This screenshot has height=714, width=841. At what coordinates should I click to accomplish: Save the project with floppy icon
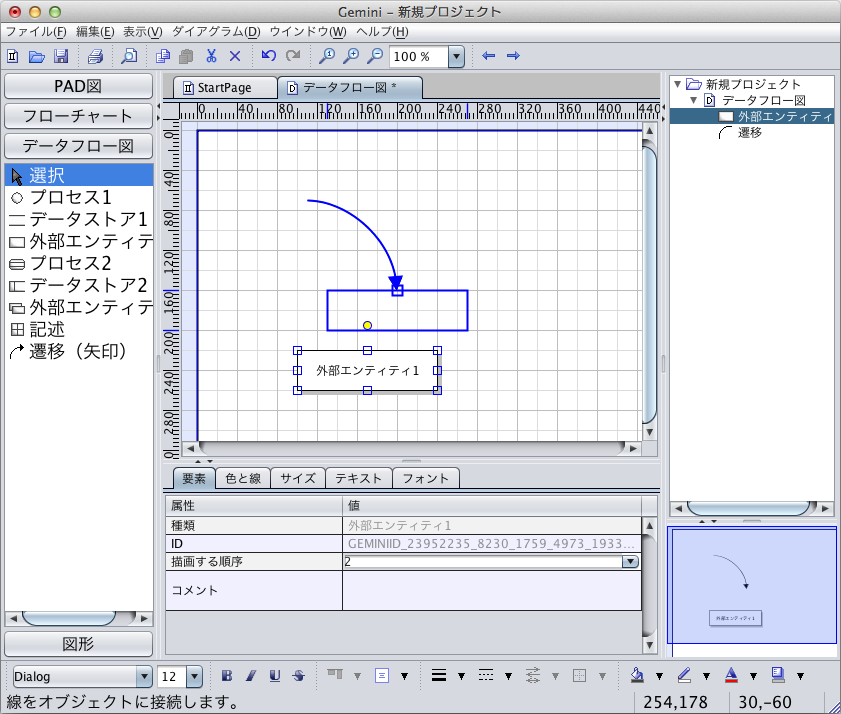pyautogui.click(x=61, y=56)
